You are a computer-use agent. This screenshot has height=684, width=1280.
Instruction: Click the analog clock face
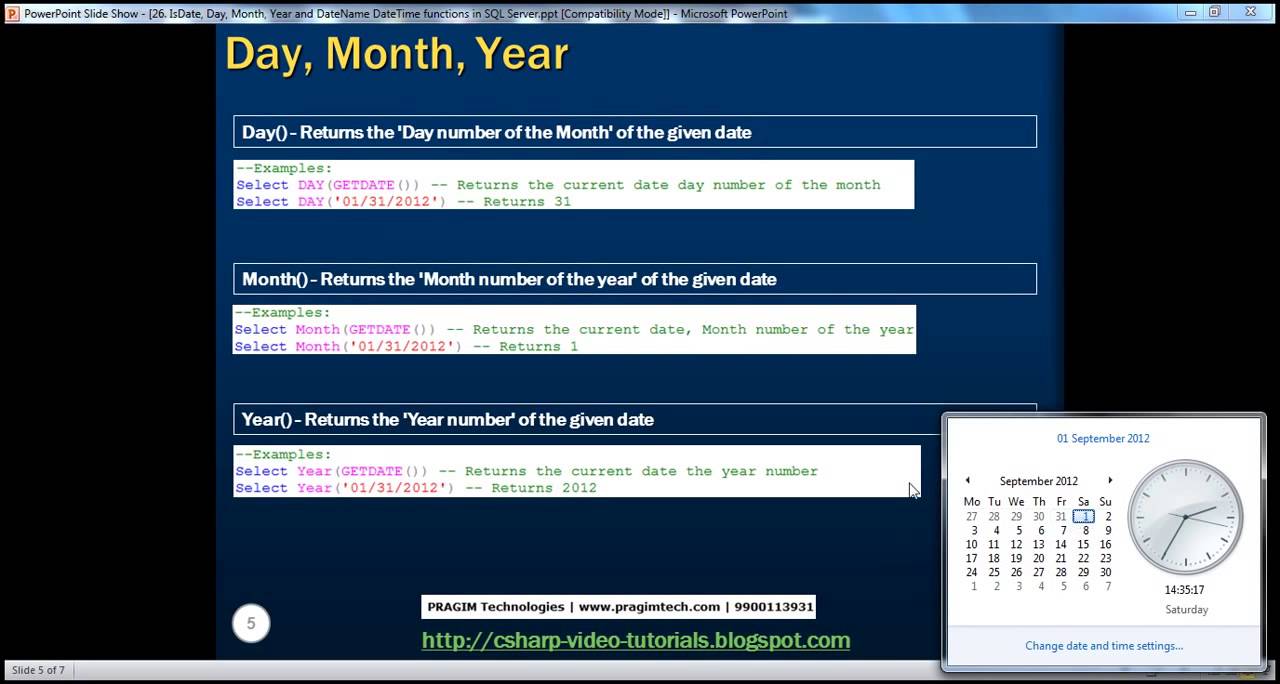pos(1185,517)
